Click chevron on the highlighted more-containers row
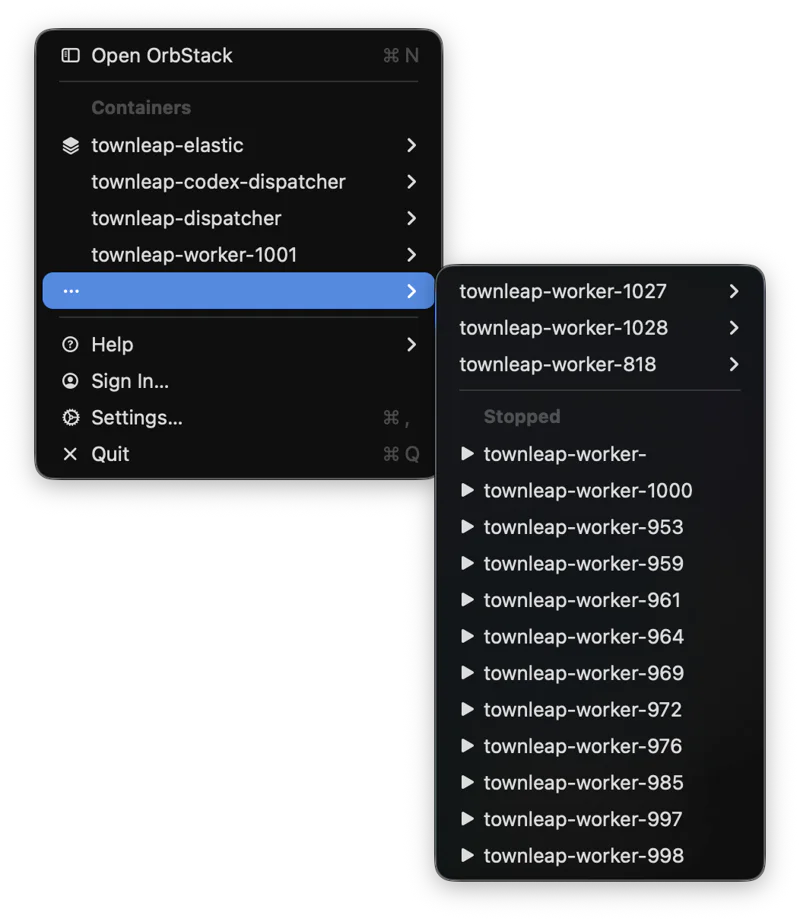 tap(411, 291)
